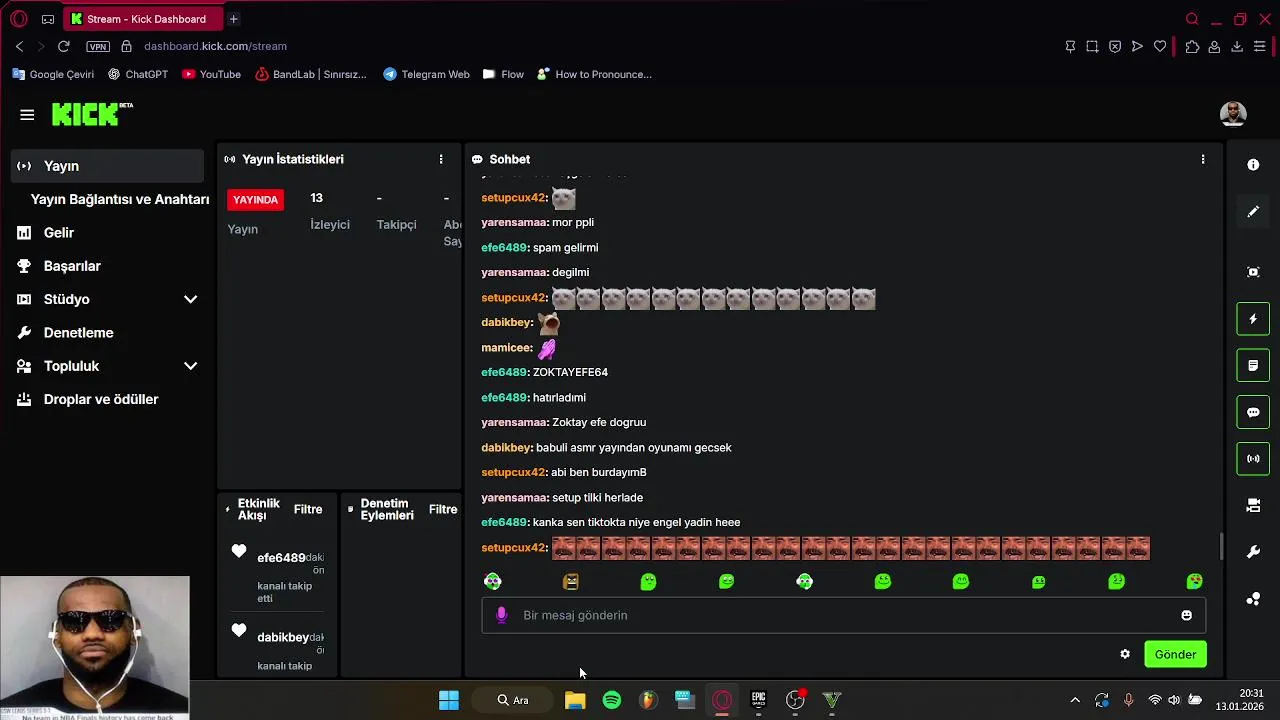
Task: Click the broadcast signal icon in right sidebar
Action: coord(1253,459)
